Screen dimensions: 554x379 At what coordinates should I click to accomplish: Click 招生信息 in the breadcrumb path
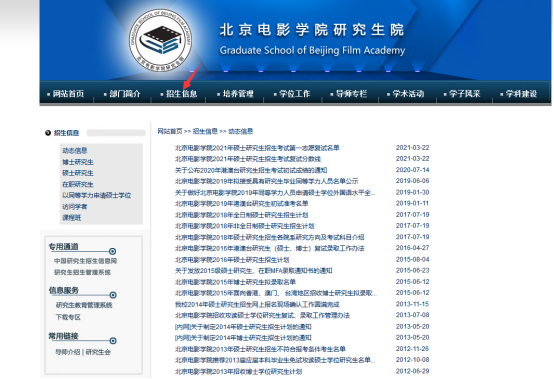pyautogui.click(x=205, y=131)
